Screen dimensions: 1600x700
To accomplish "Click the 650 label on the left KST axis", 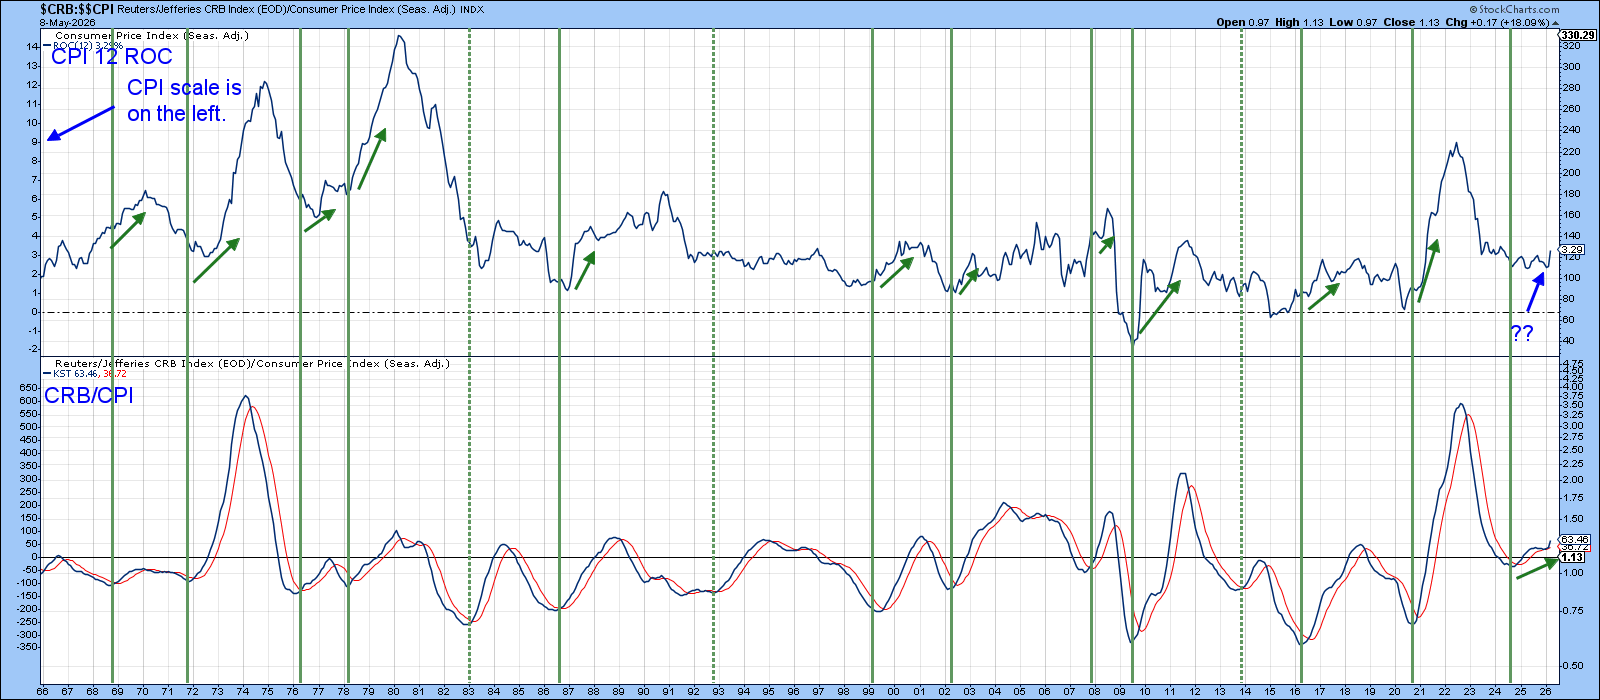I will pyautogui.click(x=29, y=388).
